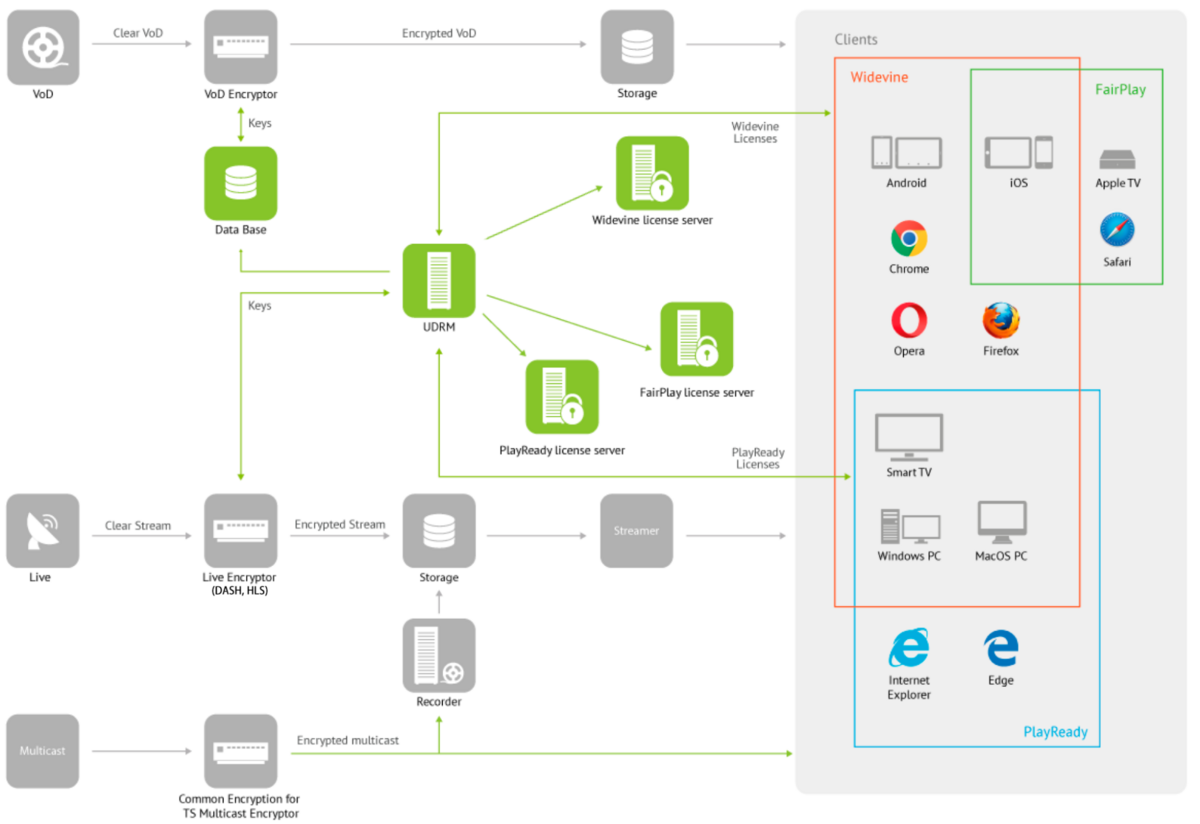Image resolution: width=1200 pixels, height=824 pixels.
Task: Click the UDRM caption text
Action: pyautogui.click(x=439, y=327)
